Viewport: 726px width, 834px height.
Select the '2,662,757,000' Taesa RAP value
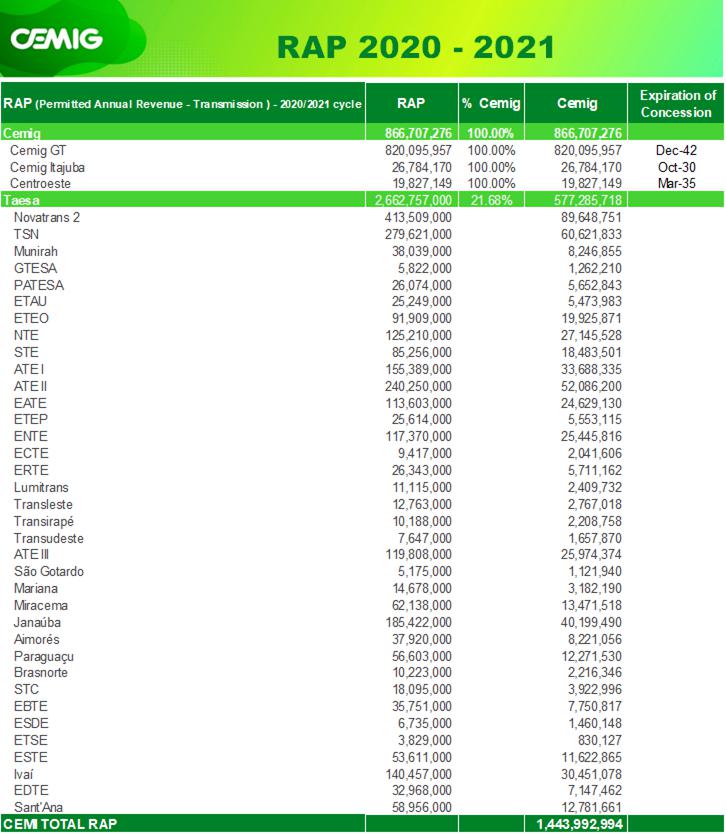coord(413,201)
